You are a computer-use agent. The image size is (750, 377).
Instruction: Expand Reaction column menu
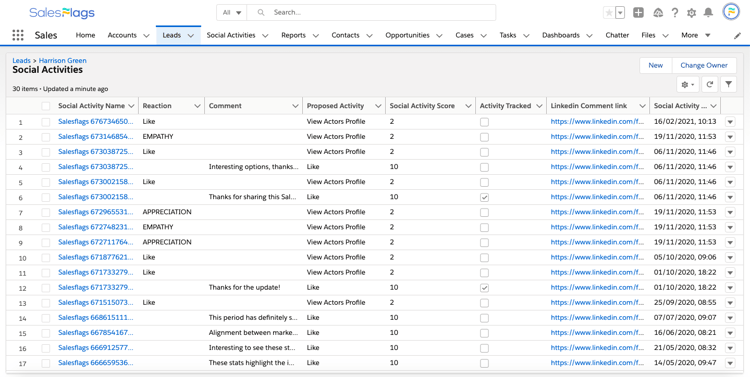[197, 106]
